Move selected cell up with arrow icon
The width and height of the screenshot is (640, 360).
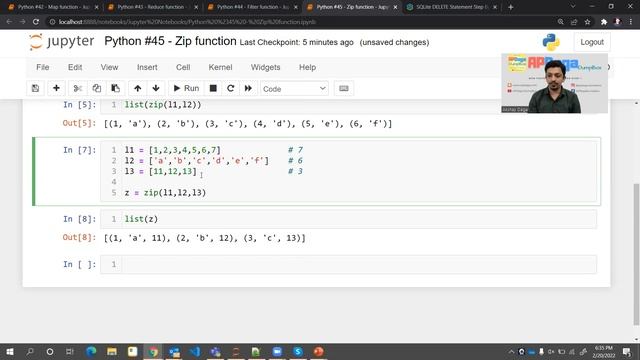(138, 88)
